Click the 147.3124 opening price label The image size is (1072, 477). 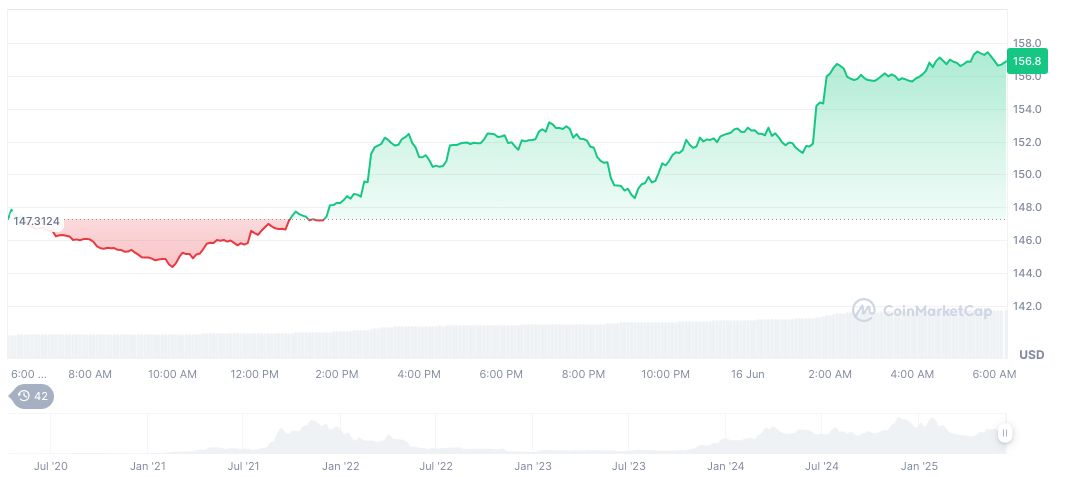pos(36,220)
